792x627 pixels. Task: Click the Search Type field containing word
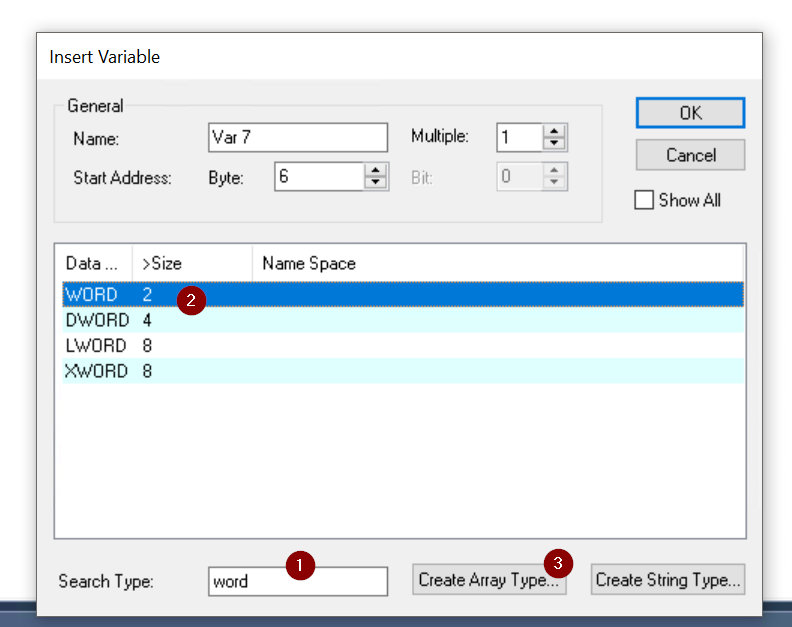[x=298, y=582]
